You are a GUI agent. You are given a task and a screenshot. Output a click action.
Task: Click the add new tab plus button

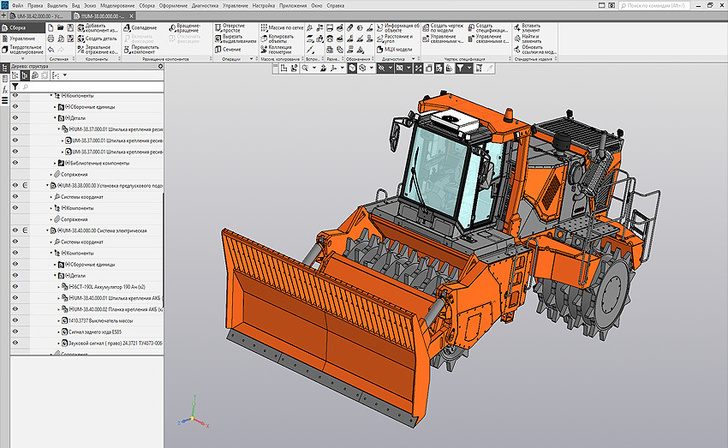[4, 16]
